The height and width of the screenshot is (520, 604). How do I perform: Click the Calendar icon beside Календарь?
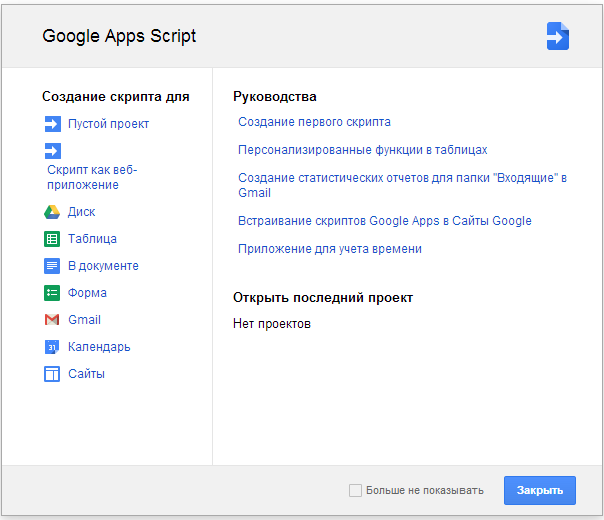tap(52, 347)
